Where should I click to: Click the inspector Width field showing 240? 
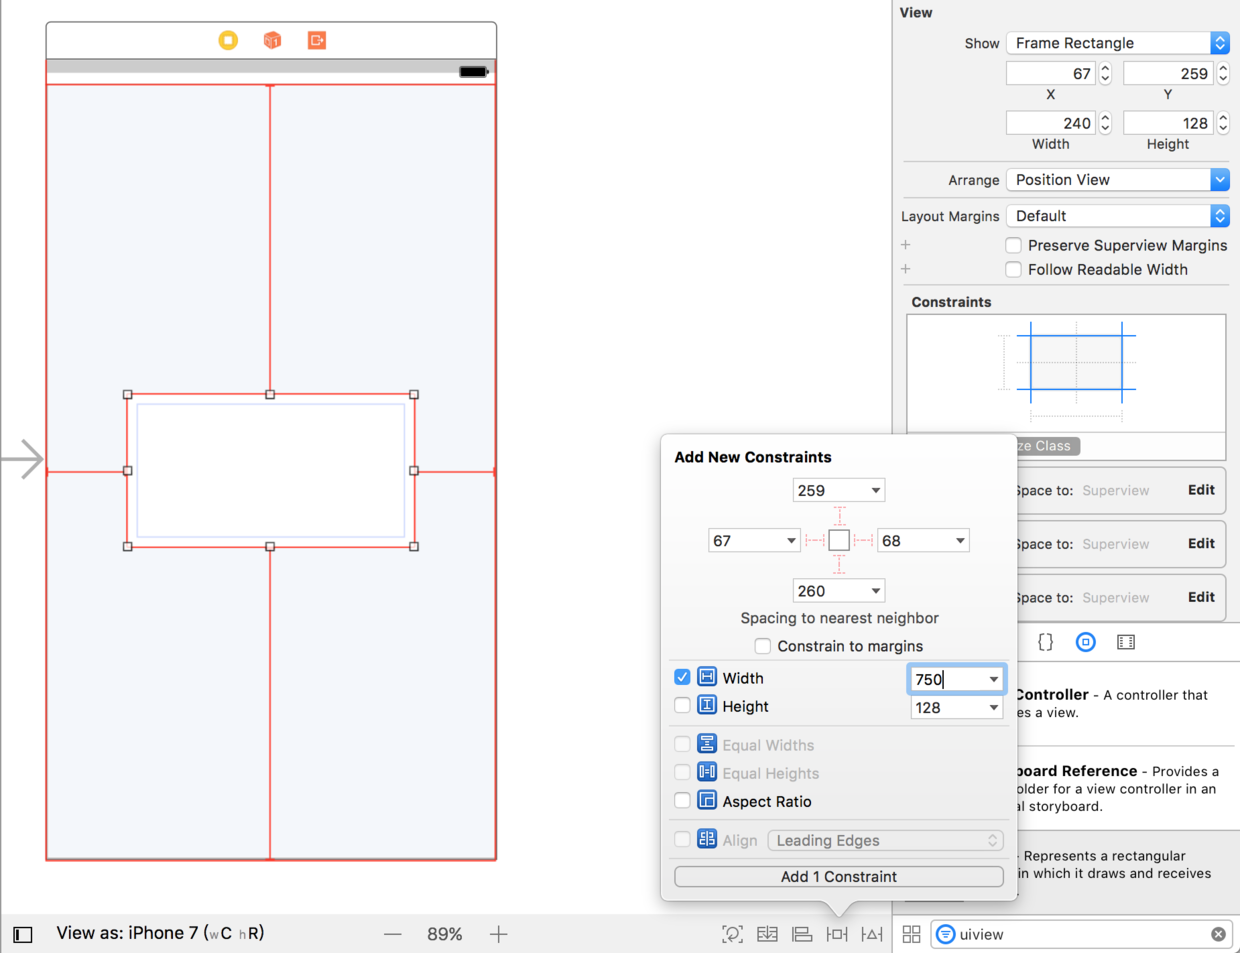click(x=1051, y=123)
